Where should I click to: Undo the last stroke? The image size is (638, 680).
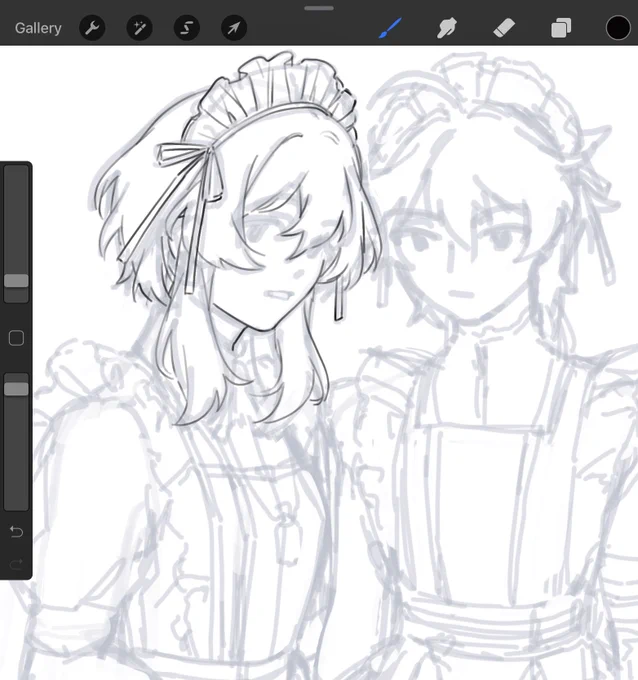coord(16,531)
